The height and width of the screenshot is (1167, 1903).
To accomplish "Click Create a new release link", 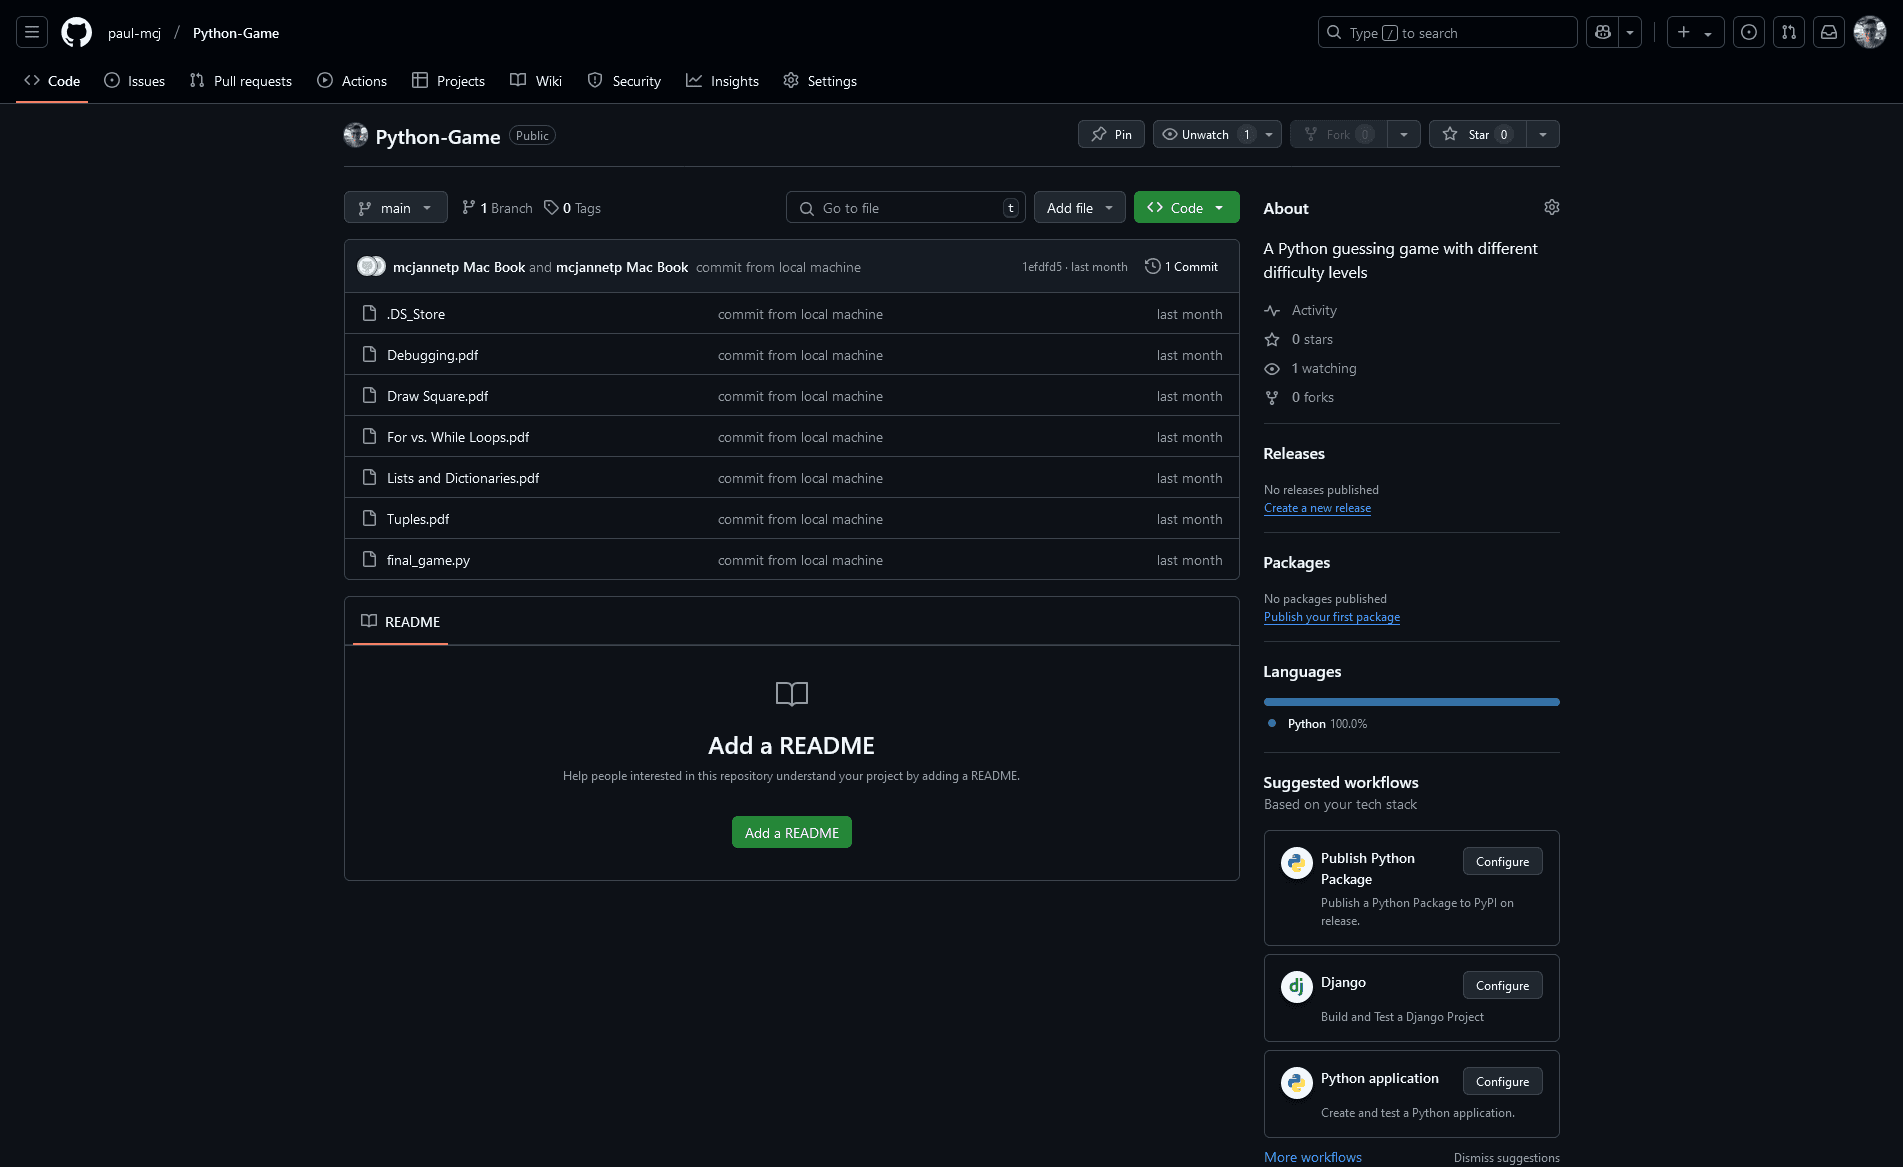I will (1317, 508).
